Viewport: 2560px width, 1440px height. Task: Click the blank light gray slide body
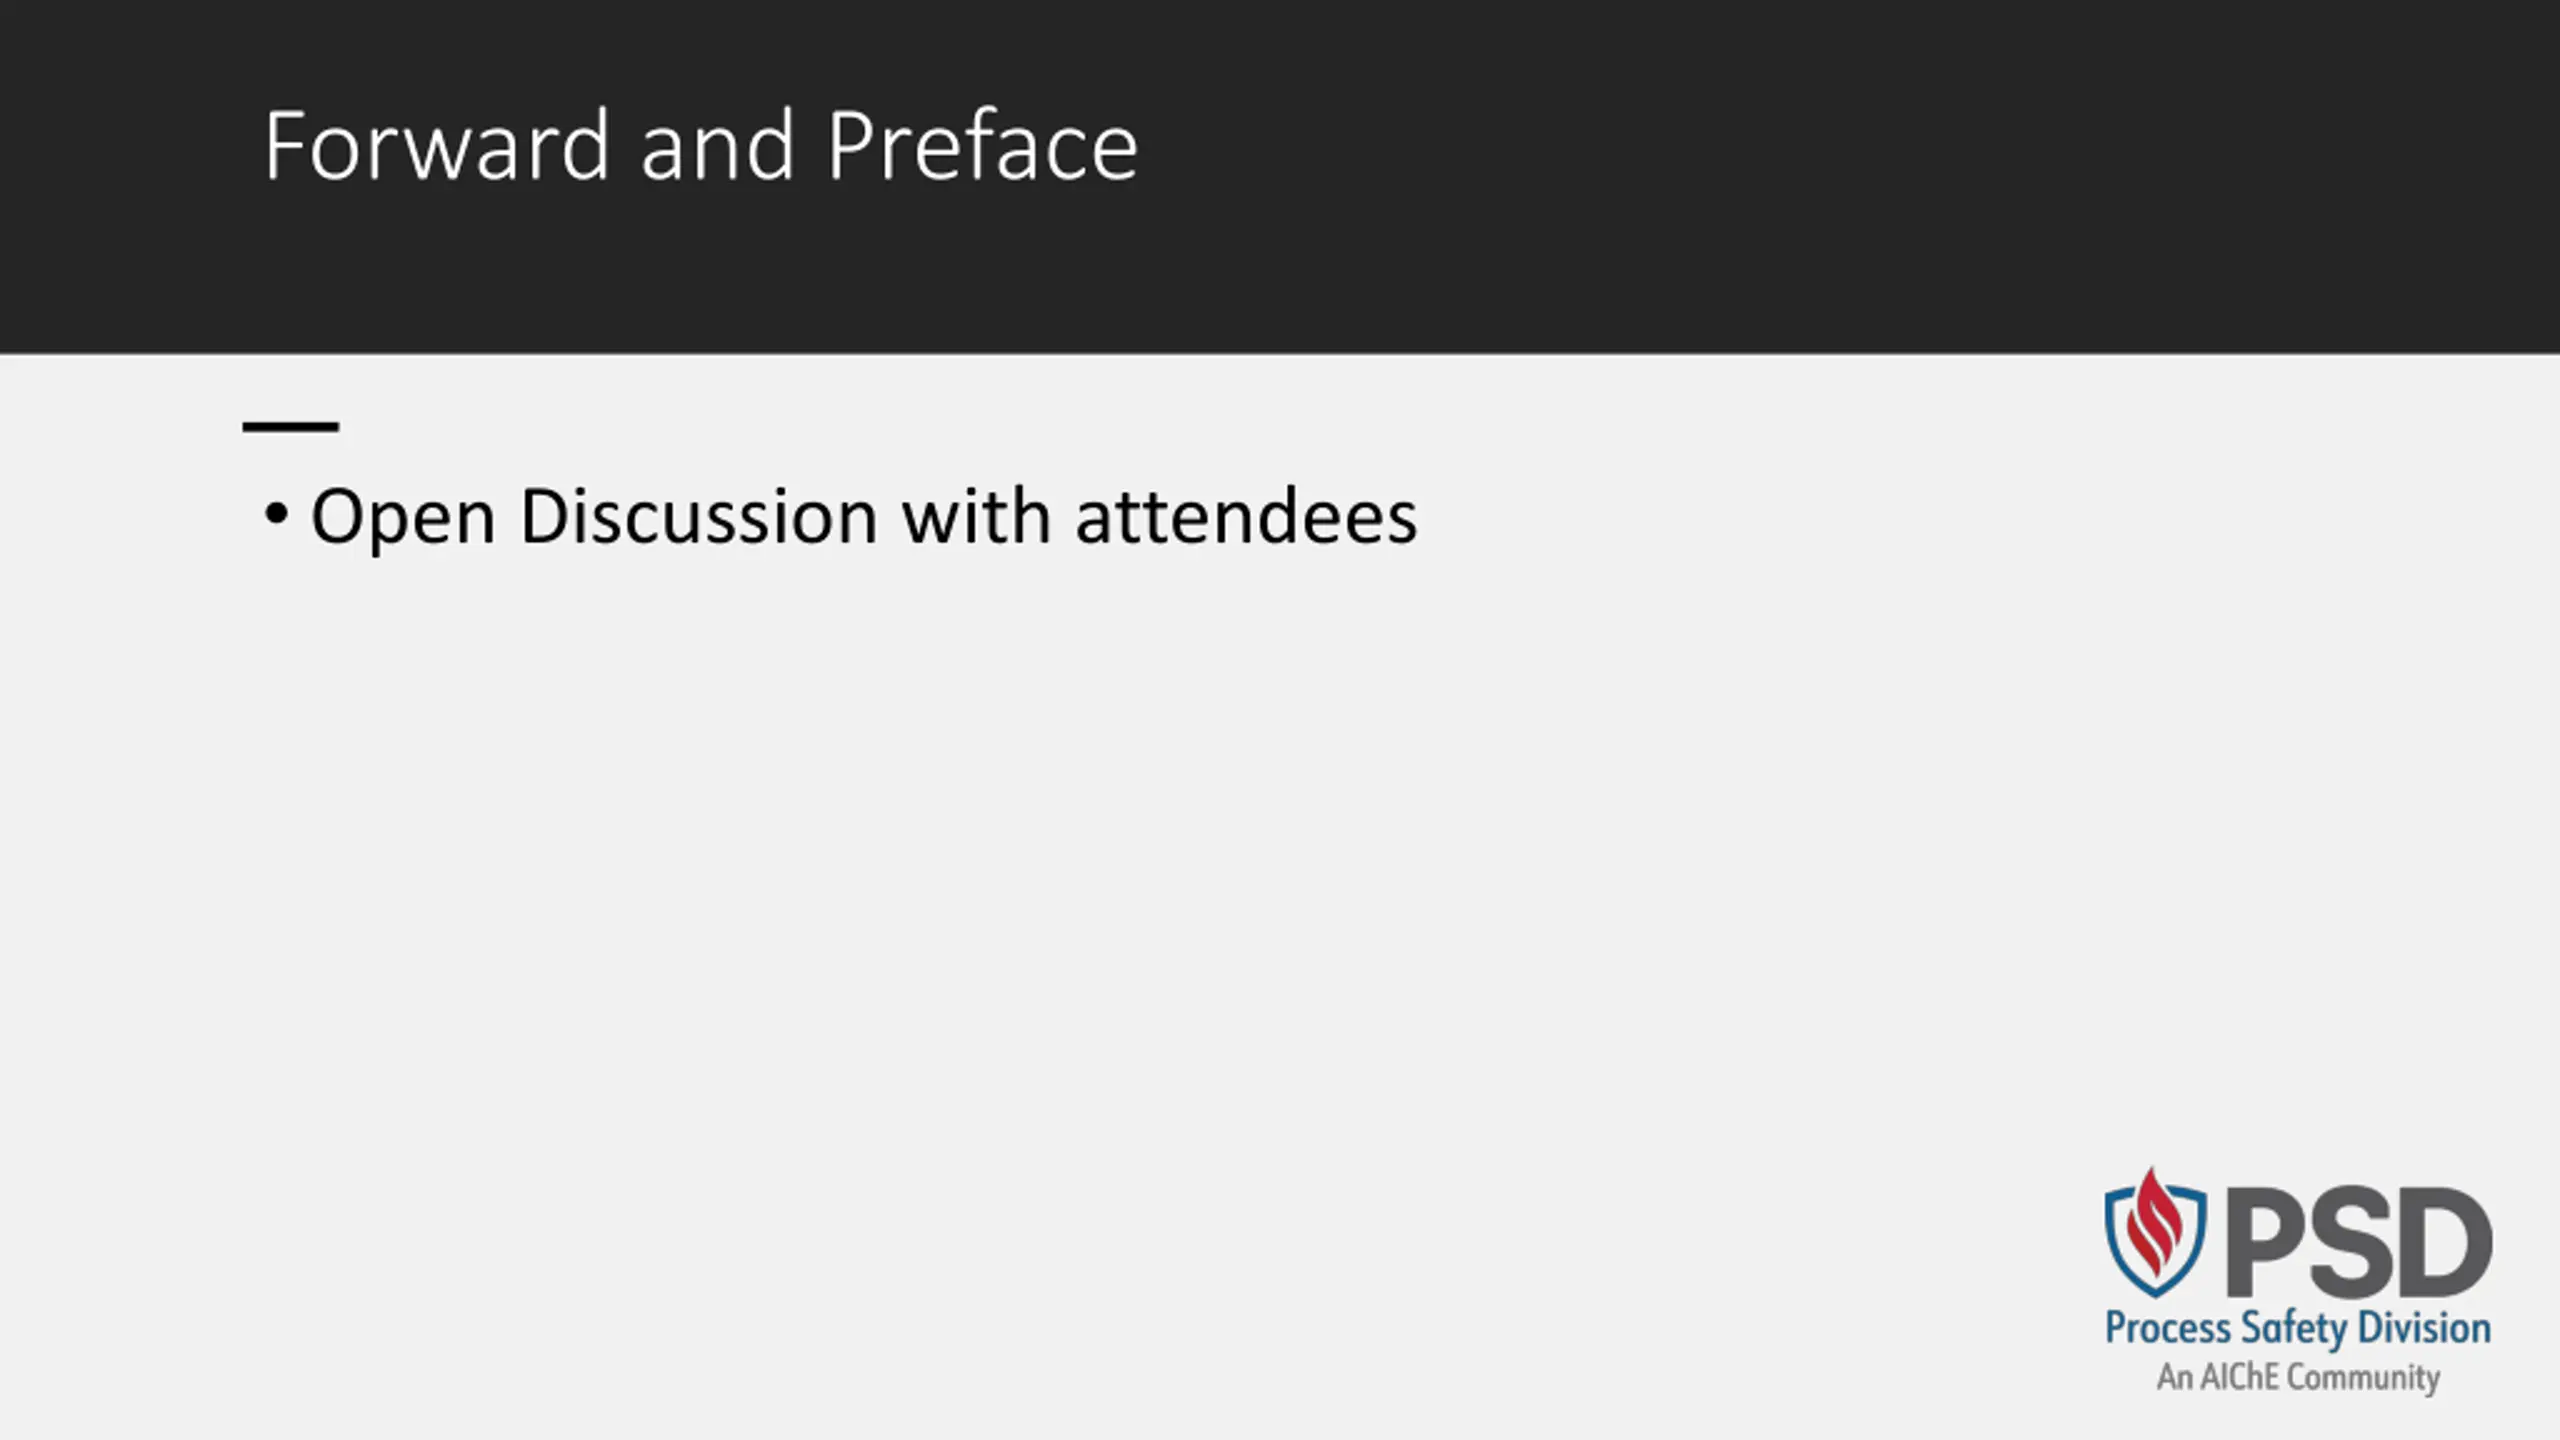pyautogui.click(x=1100, y=950)
